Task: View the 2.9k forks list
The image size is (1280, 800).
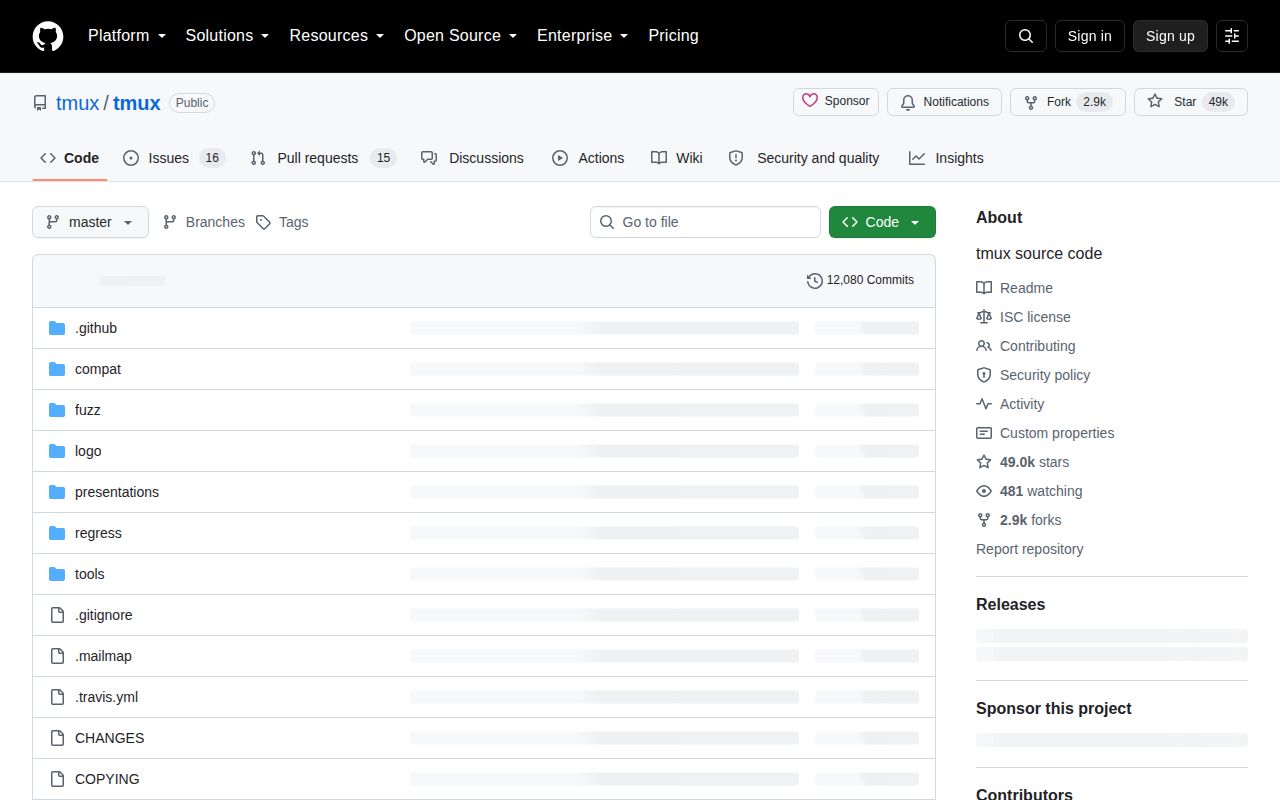Action: pos(1019,520)
